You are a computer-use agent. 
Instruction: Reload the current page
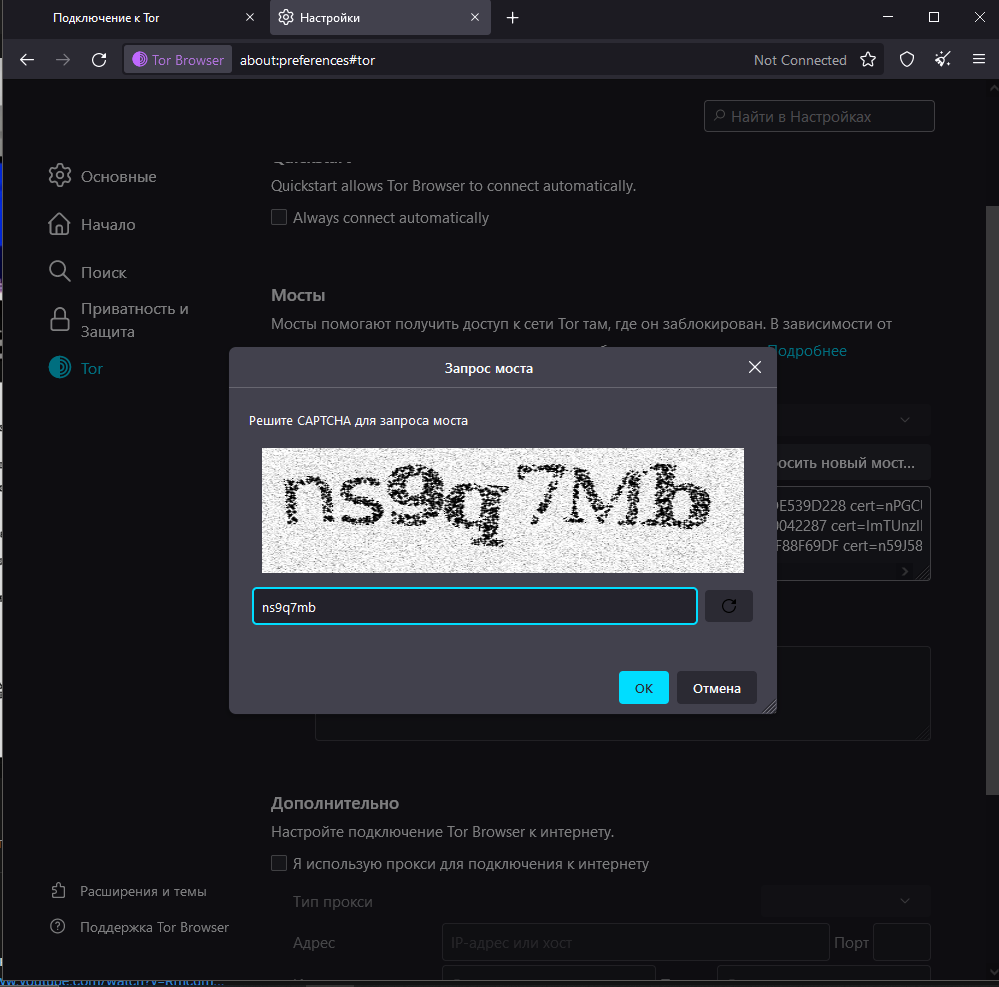[99, 60]
